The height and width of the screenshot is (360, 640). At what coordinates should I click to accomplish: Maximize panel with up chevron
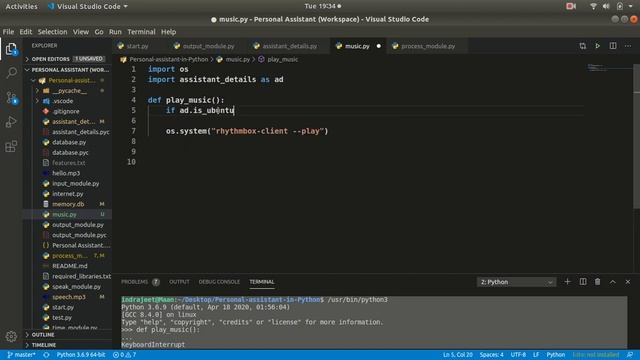point(613,282)
